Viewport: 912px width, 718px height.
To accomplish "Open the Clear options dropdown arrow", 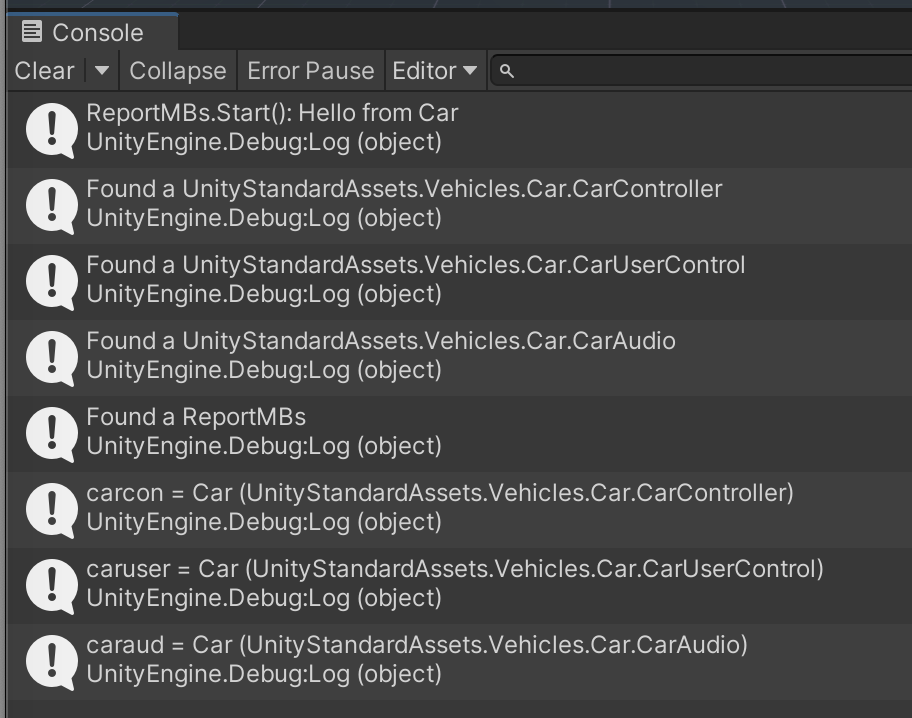I will (101, 71).
